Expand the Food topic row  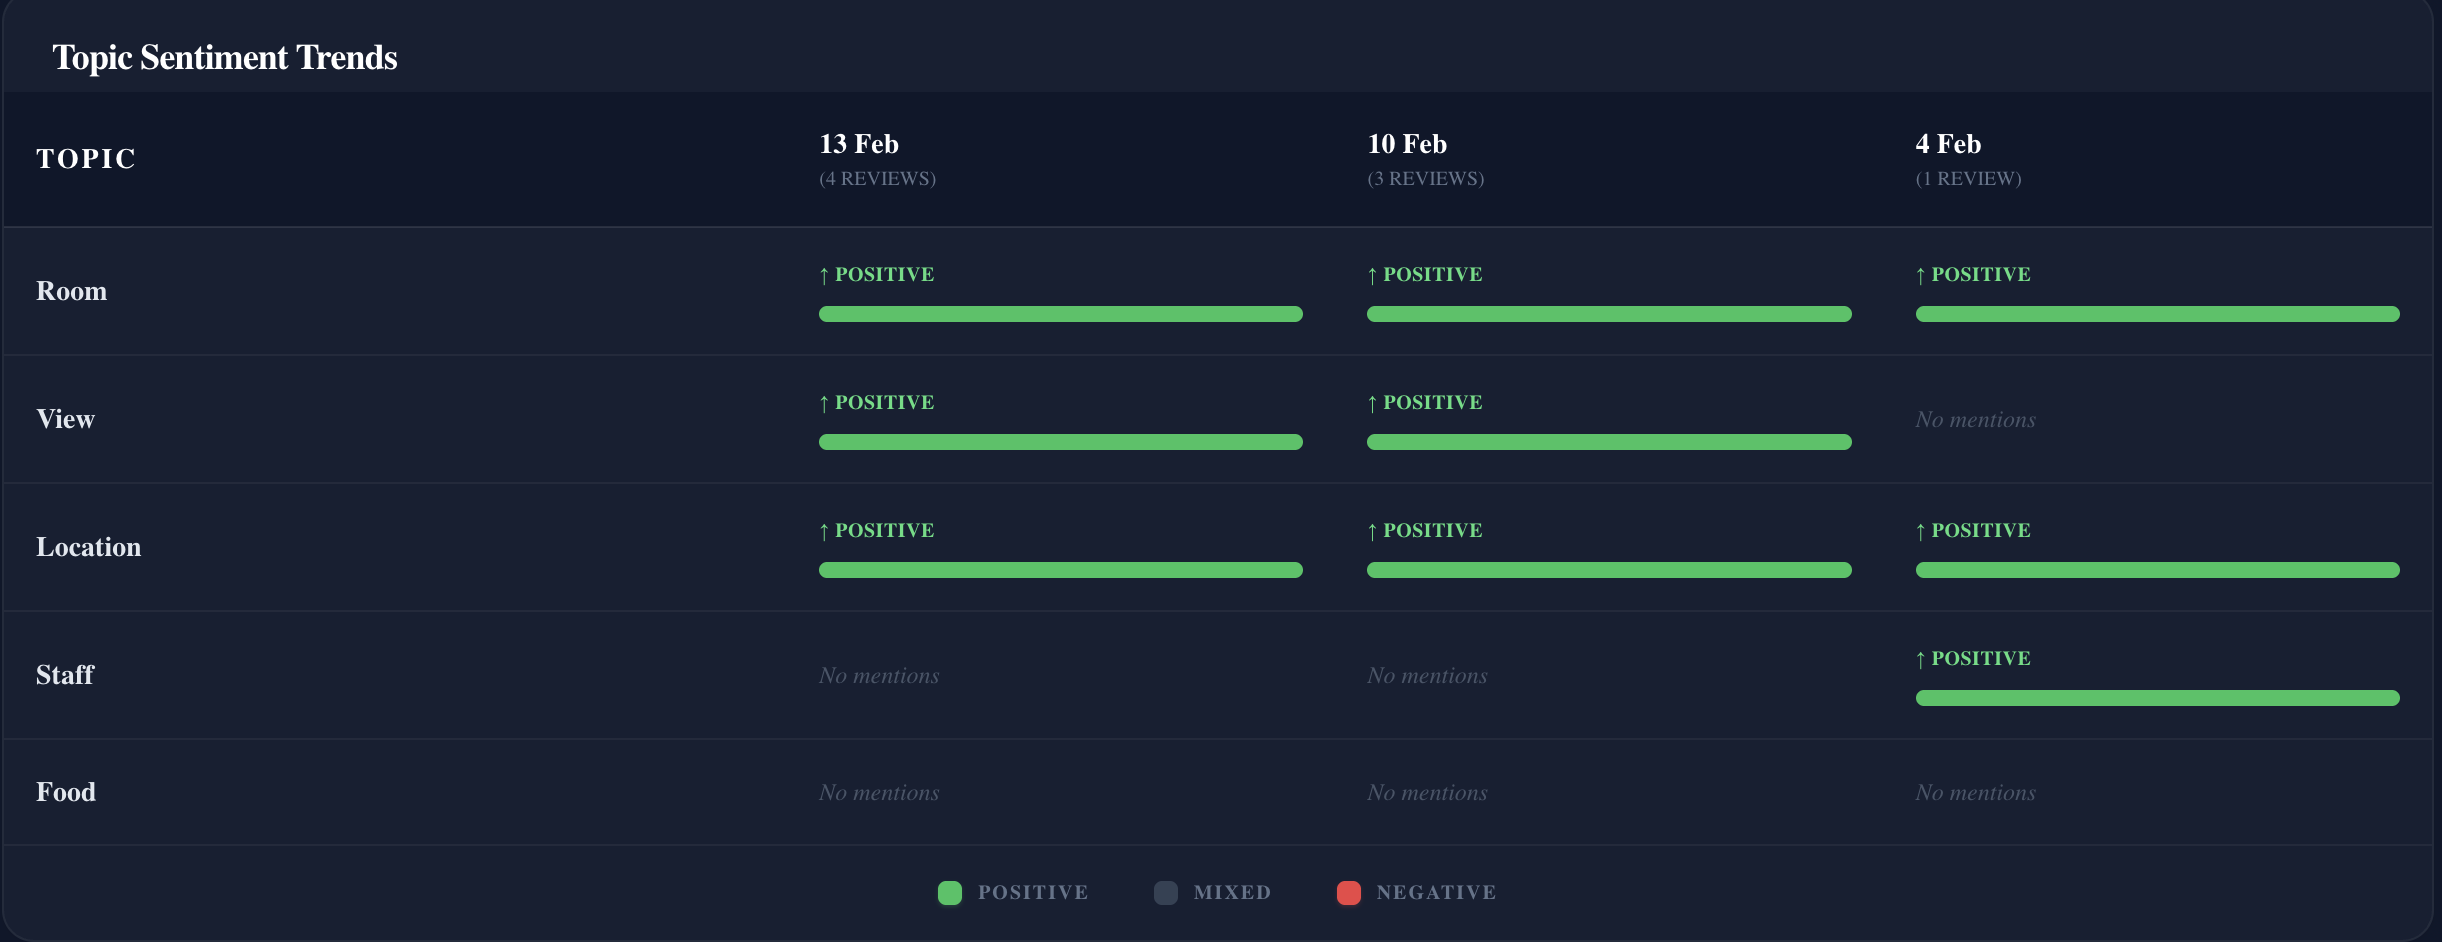pos(65,792)
